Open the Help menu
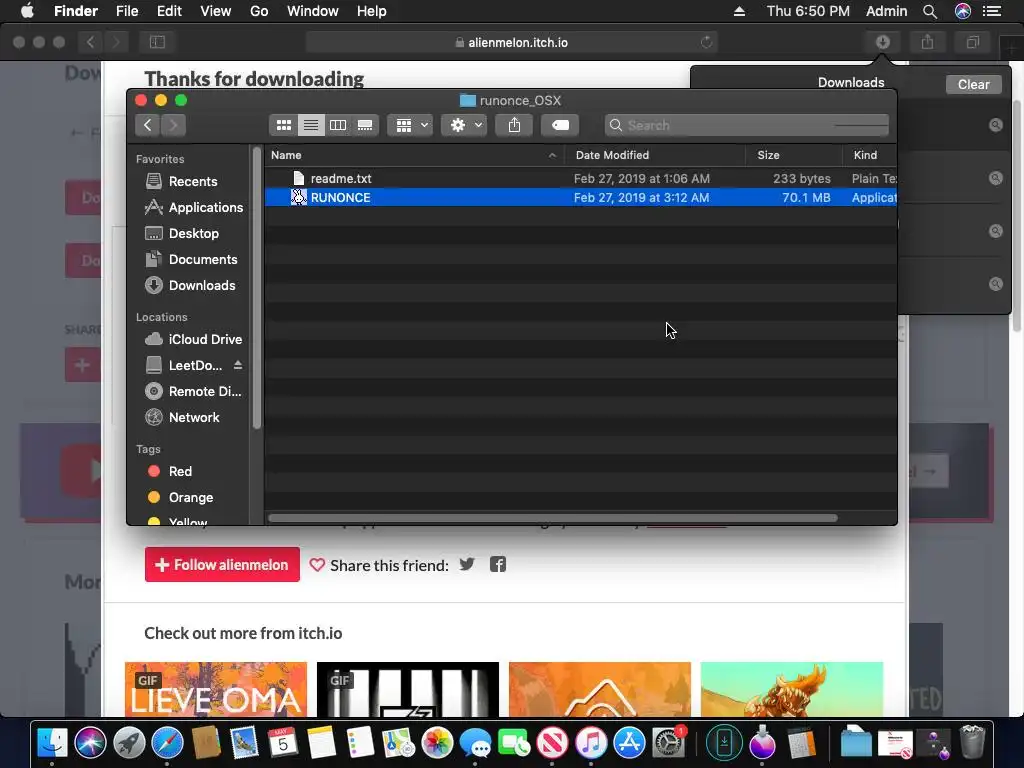The width and height of the screenshot is (1024, 768). coord(372,11)
